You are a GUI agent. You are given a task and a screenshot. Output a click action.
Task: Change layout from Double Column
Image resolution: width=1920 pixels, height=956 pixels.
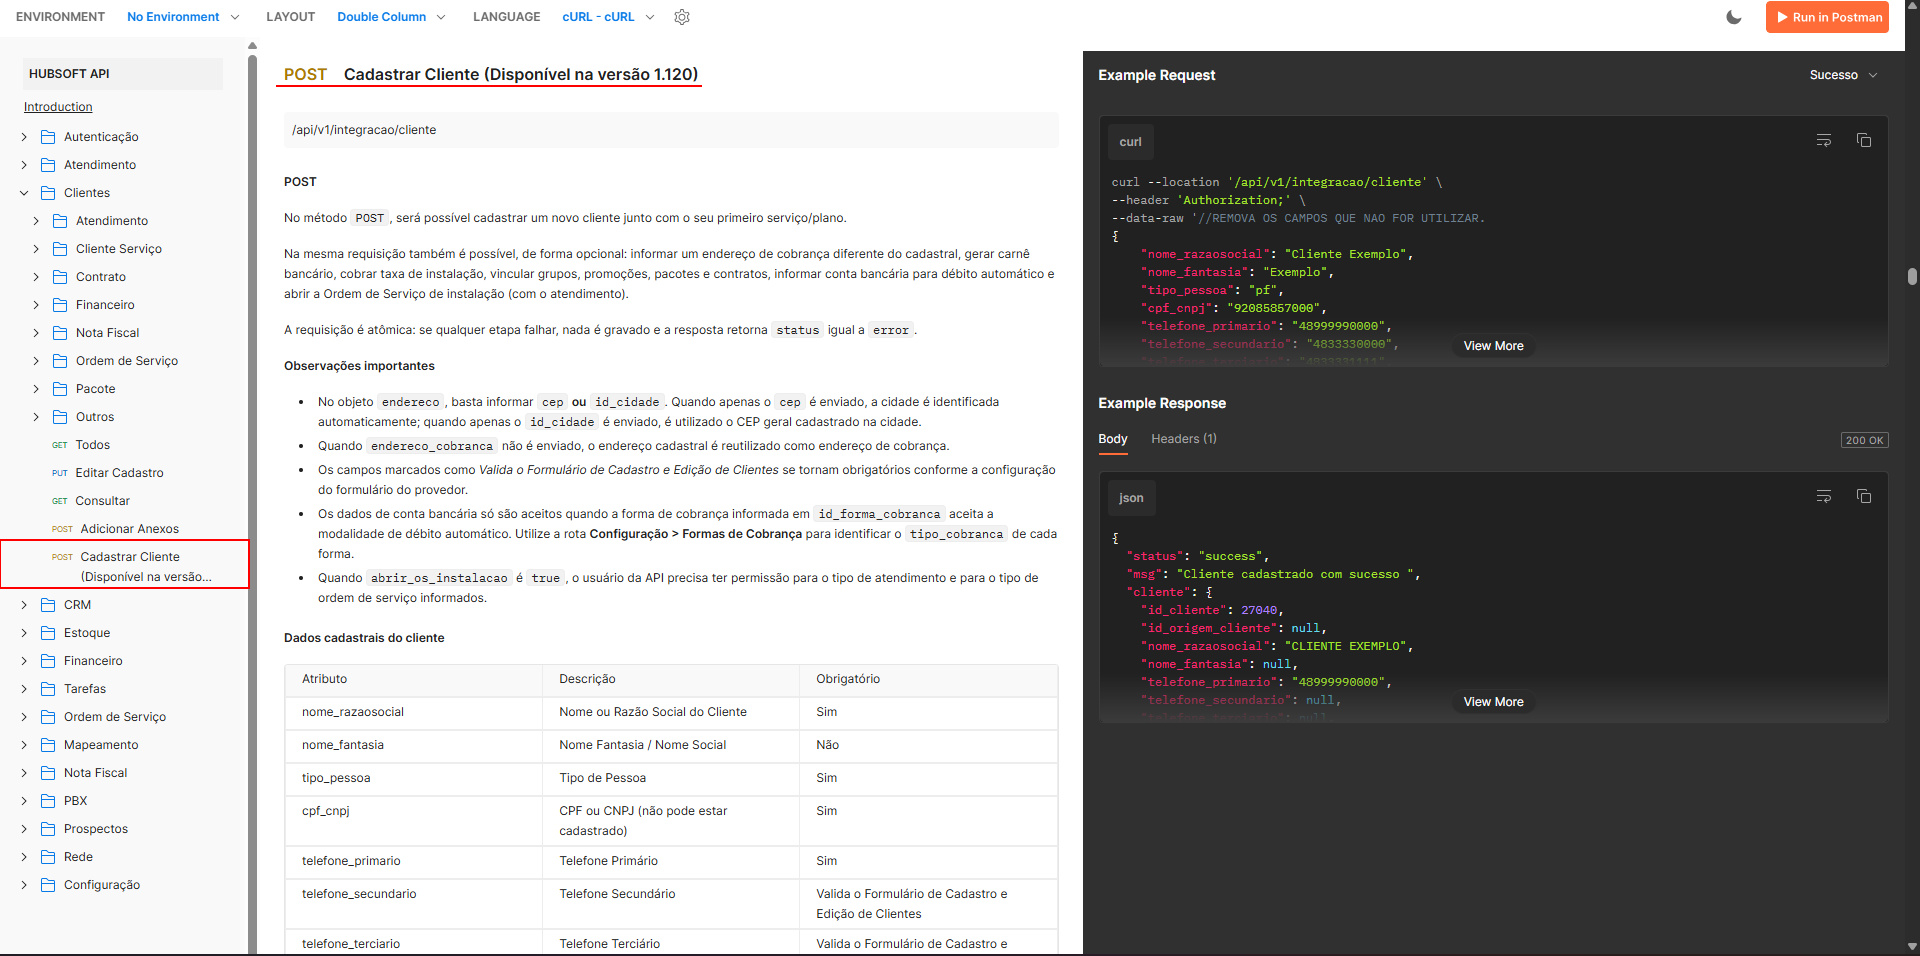pos(391,17)
